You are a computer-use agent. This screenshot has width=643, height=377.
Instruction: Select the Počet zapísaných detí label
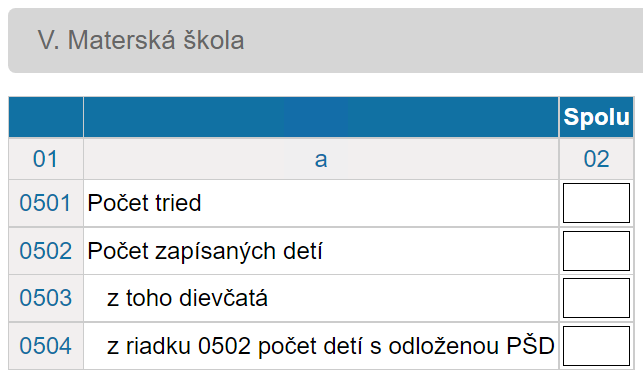pyautogui.click(x=205, y=251)
